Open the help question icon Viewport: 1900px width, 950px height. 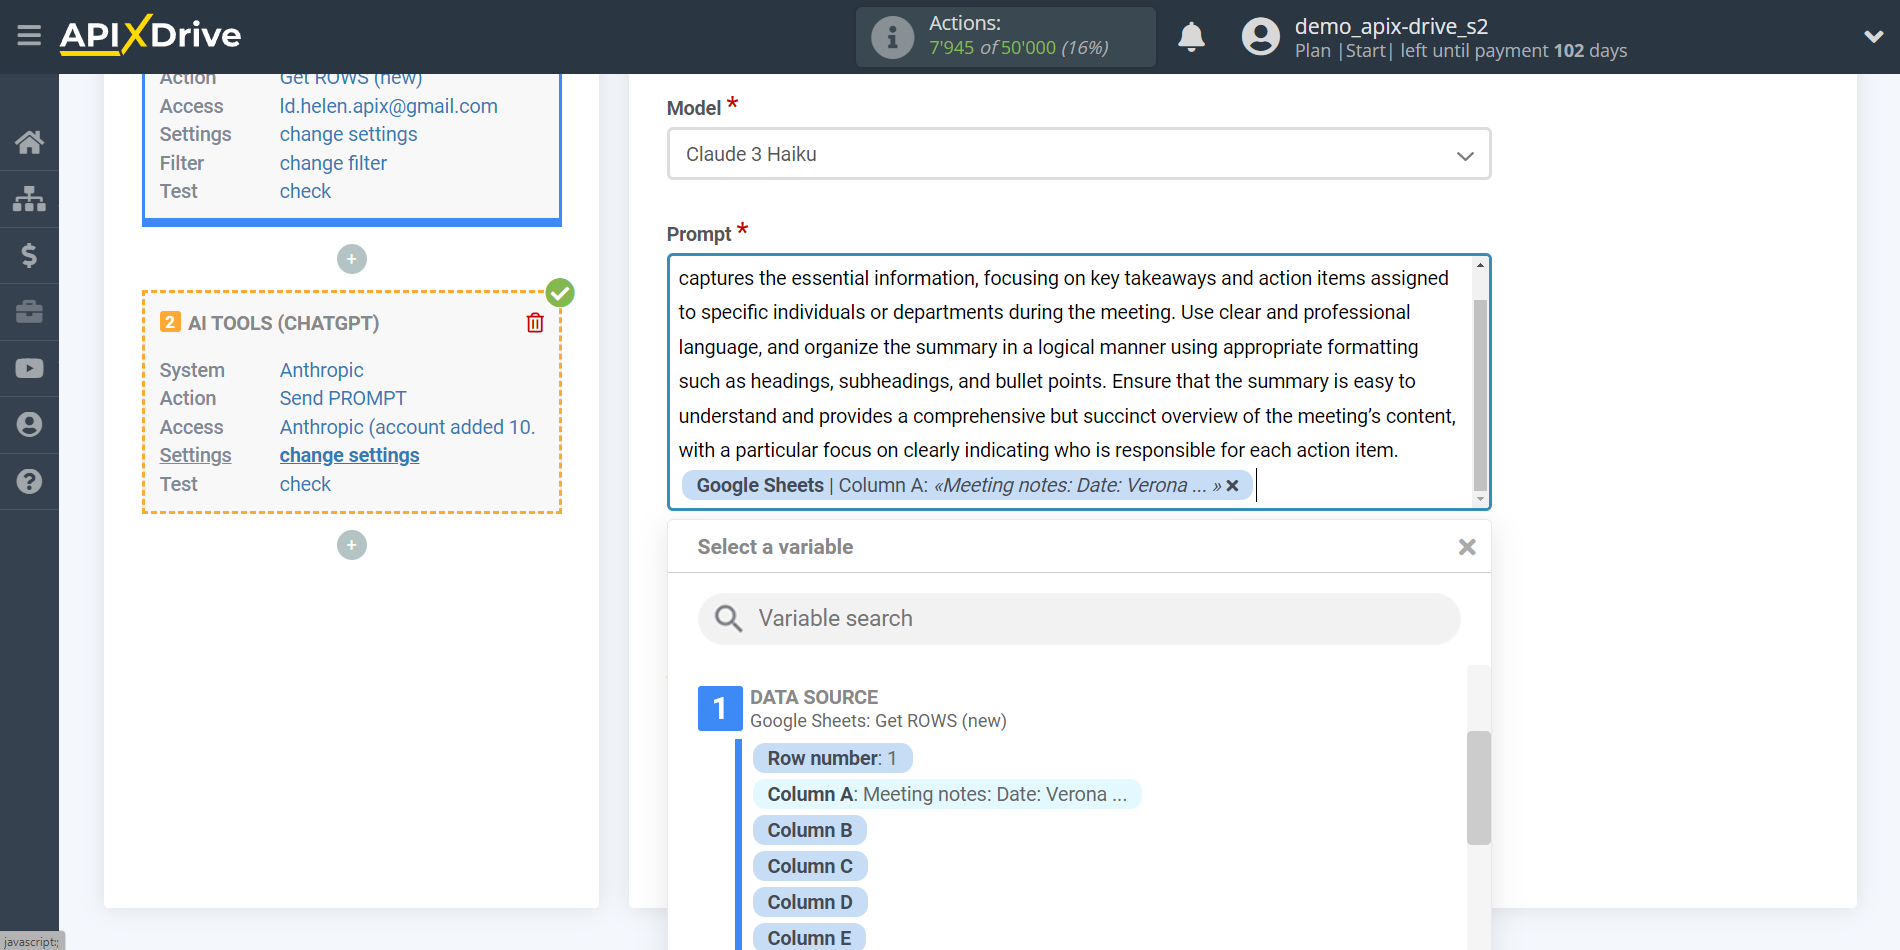click(29, 482)
